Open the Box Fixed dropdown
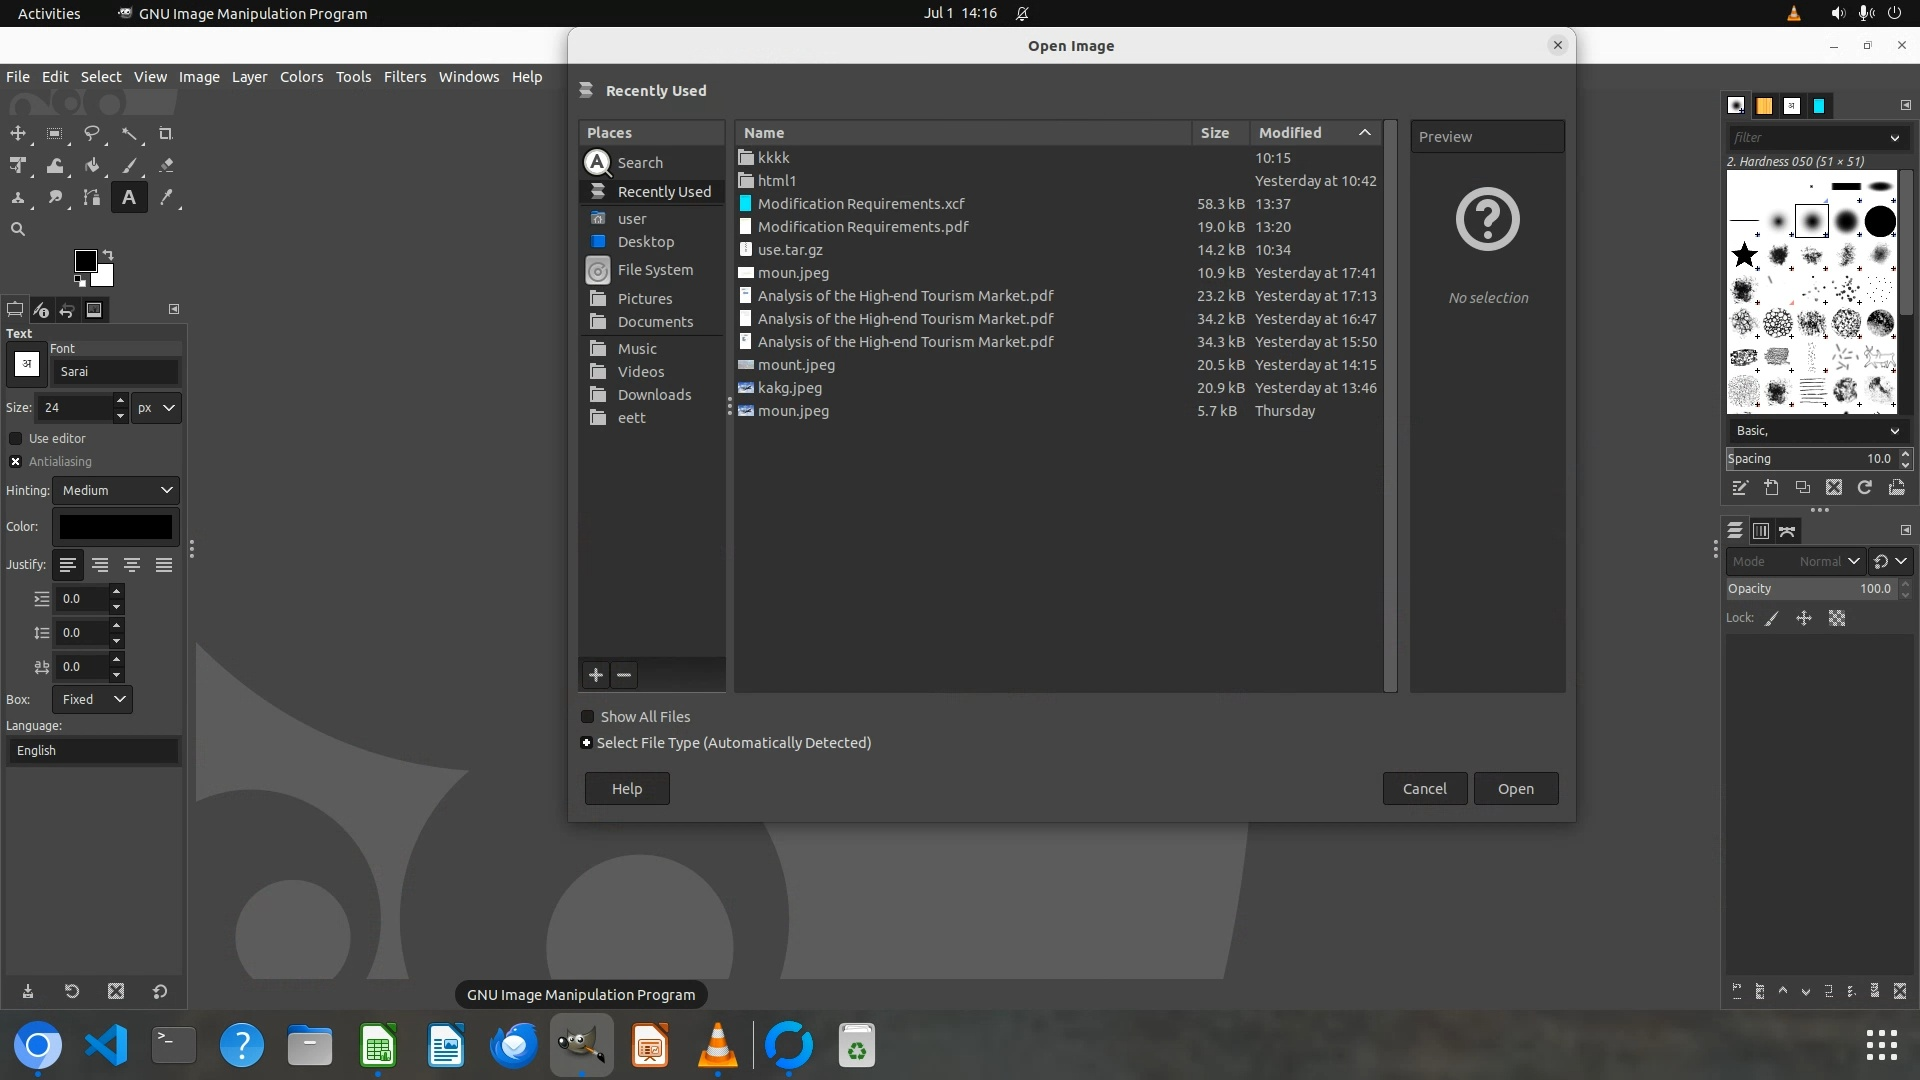1920x1080 pixels. tap(92, 700)
